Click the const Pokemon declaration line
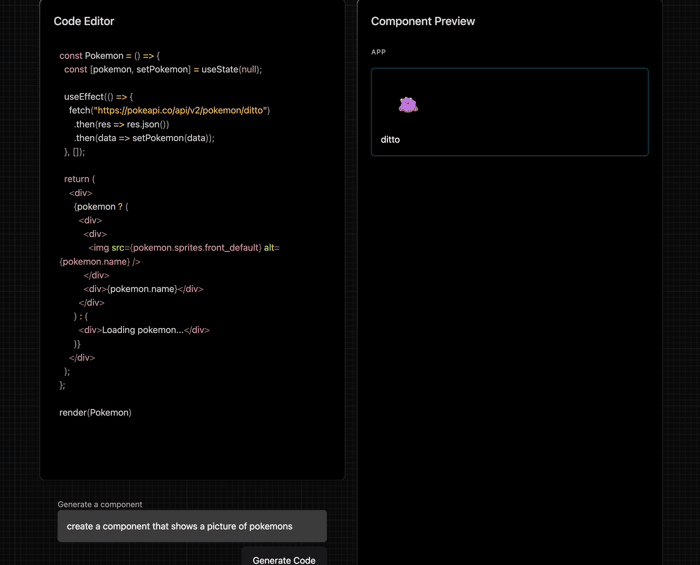 tap(109, 56)
